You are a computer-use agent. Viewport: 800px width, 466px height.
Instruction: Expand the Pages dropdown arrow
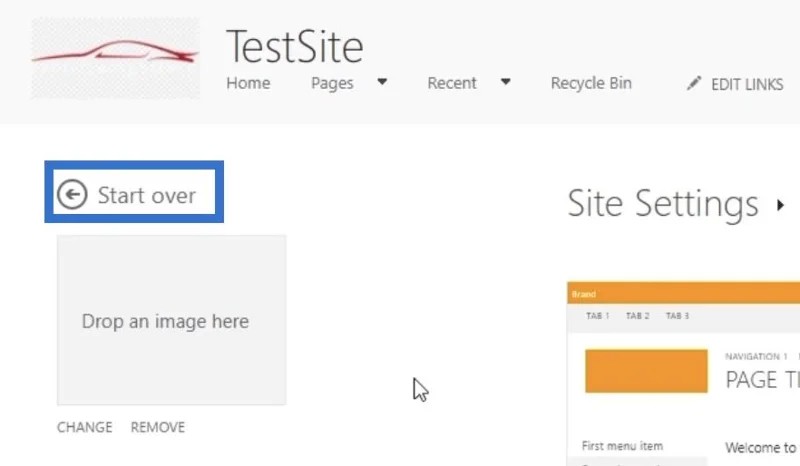coord(382,82)
